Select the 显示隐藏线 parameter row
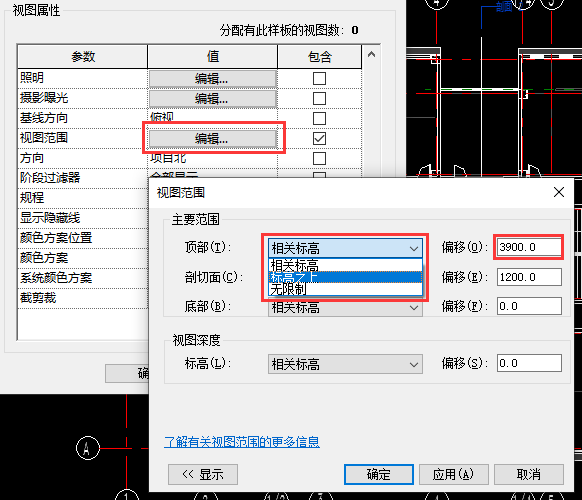The image size is (582, 500). [x=83, y=218]
